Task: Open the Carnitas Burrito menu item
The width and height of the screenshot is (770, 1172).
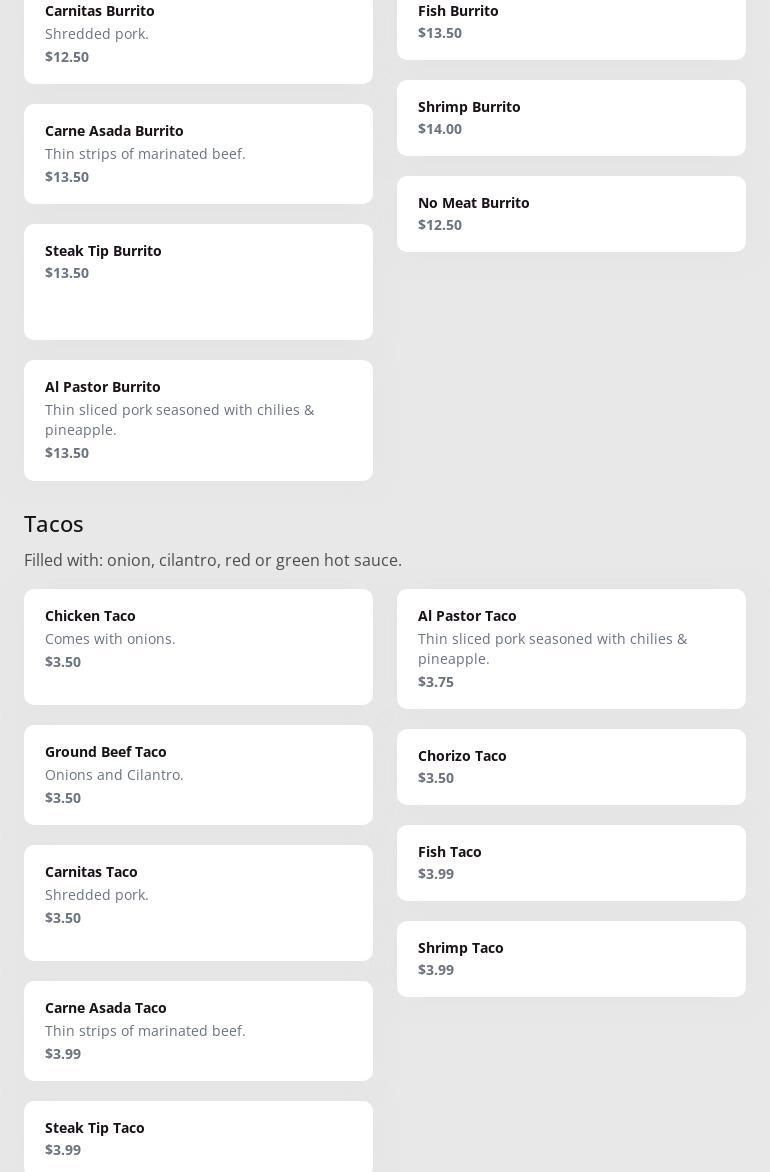Action: [x=198, y=35]
